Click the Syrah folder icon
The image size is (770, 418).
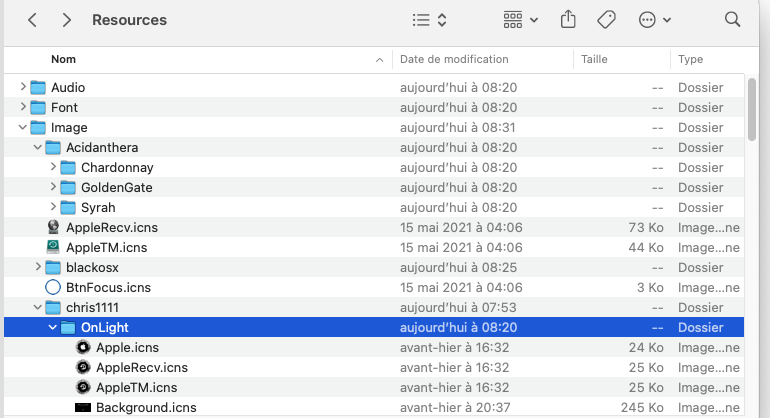point(68,208)
